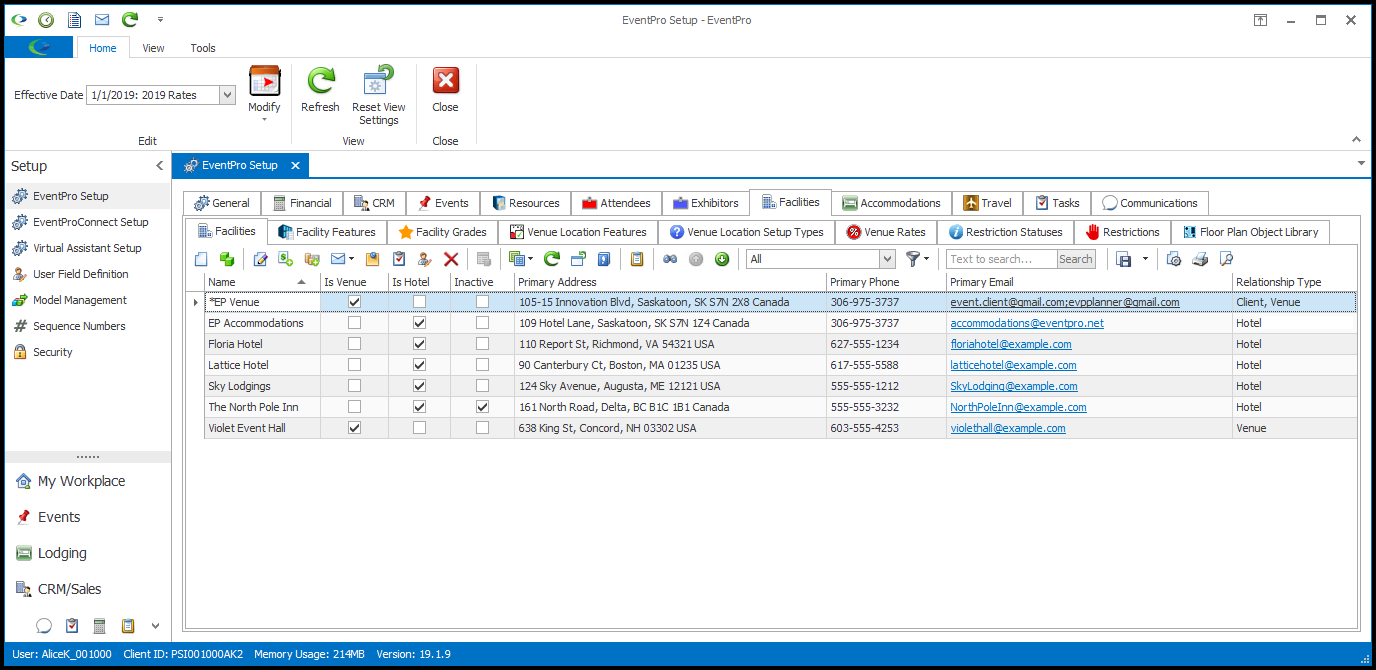Open the Lodging sidebar section

(x=62, y=553)
